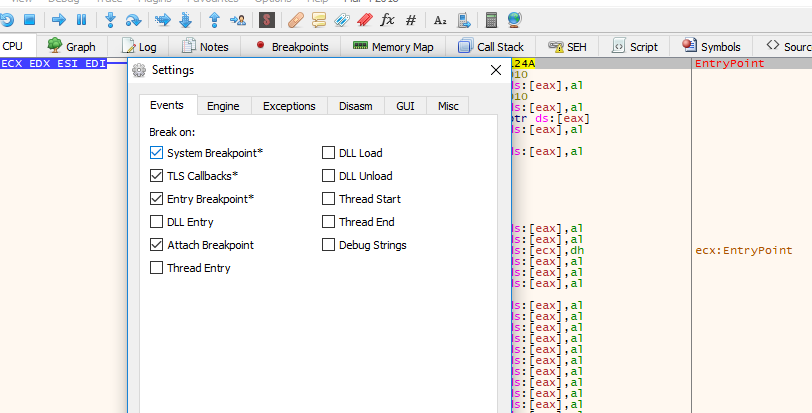Enable DLL Load break option
The image size is (812, 413).
click(x=328, y=153)
